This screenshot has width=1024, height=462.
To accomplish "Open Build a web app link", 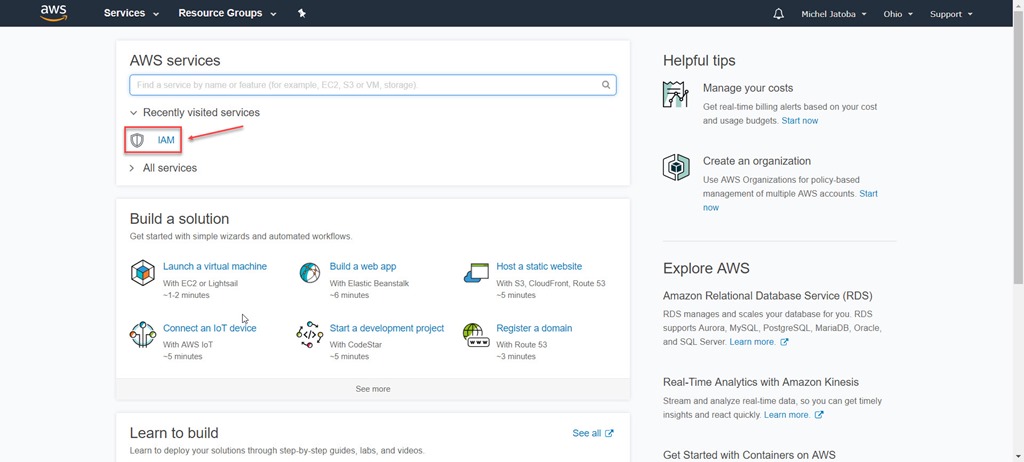I will click(363, 267).
